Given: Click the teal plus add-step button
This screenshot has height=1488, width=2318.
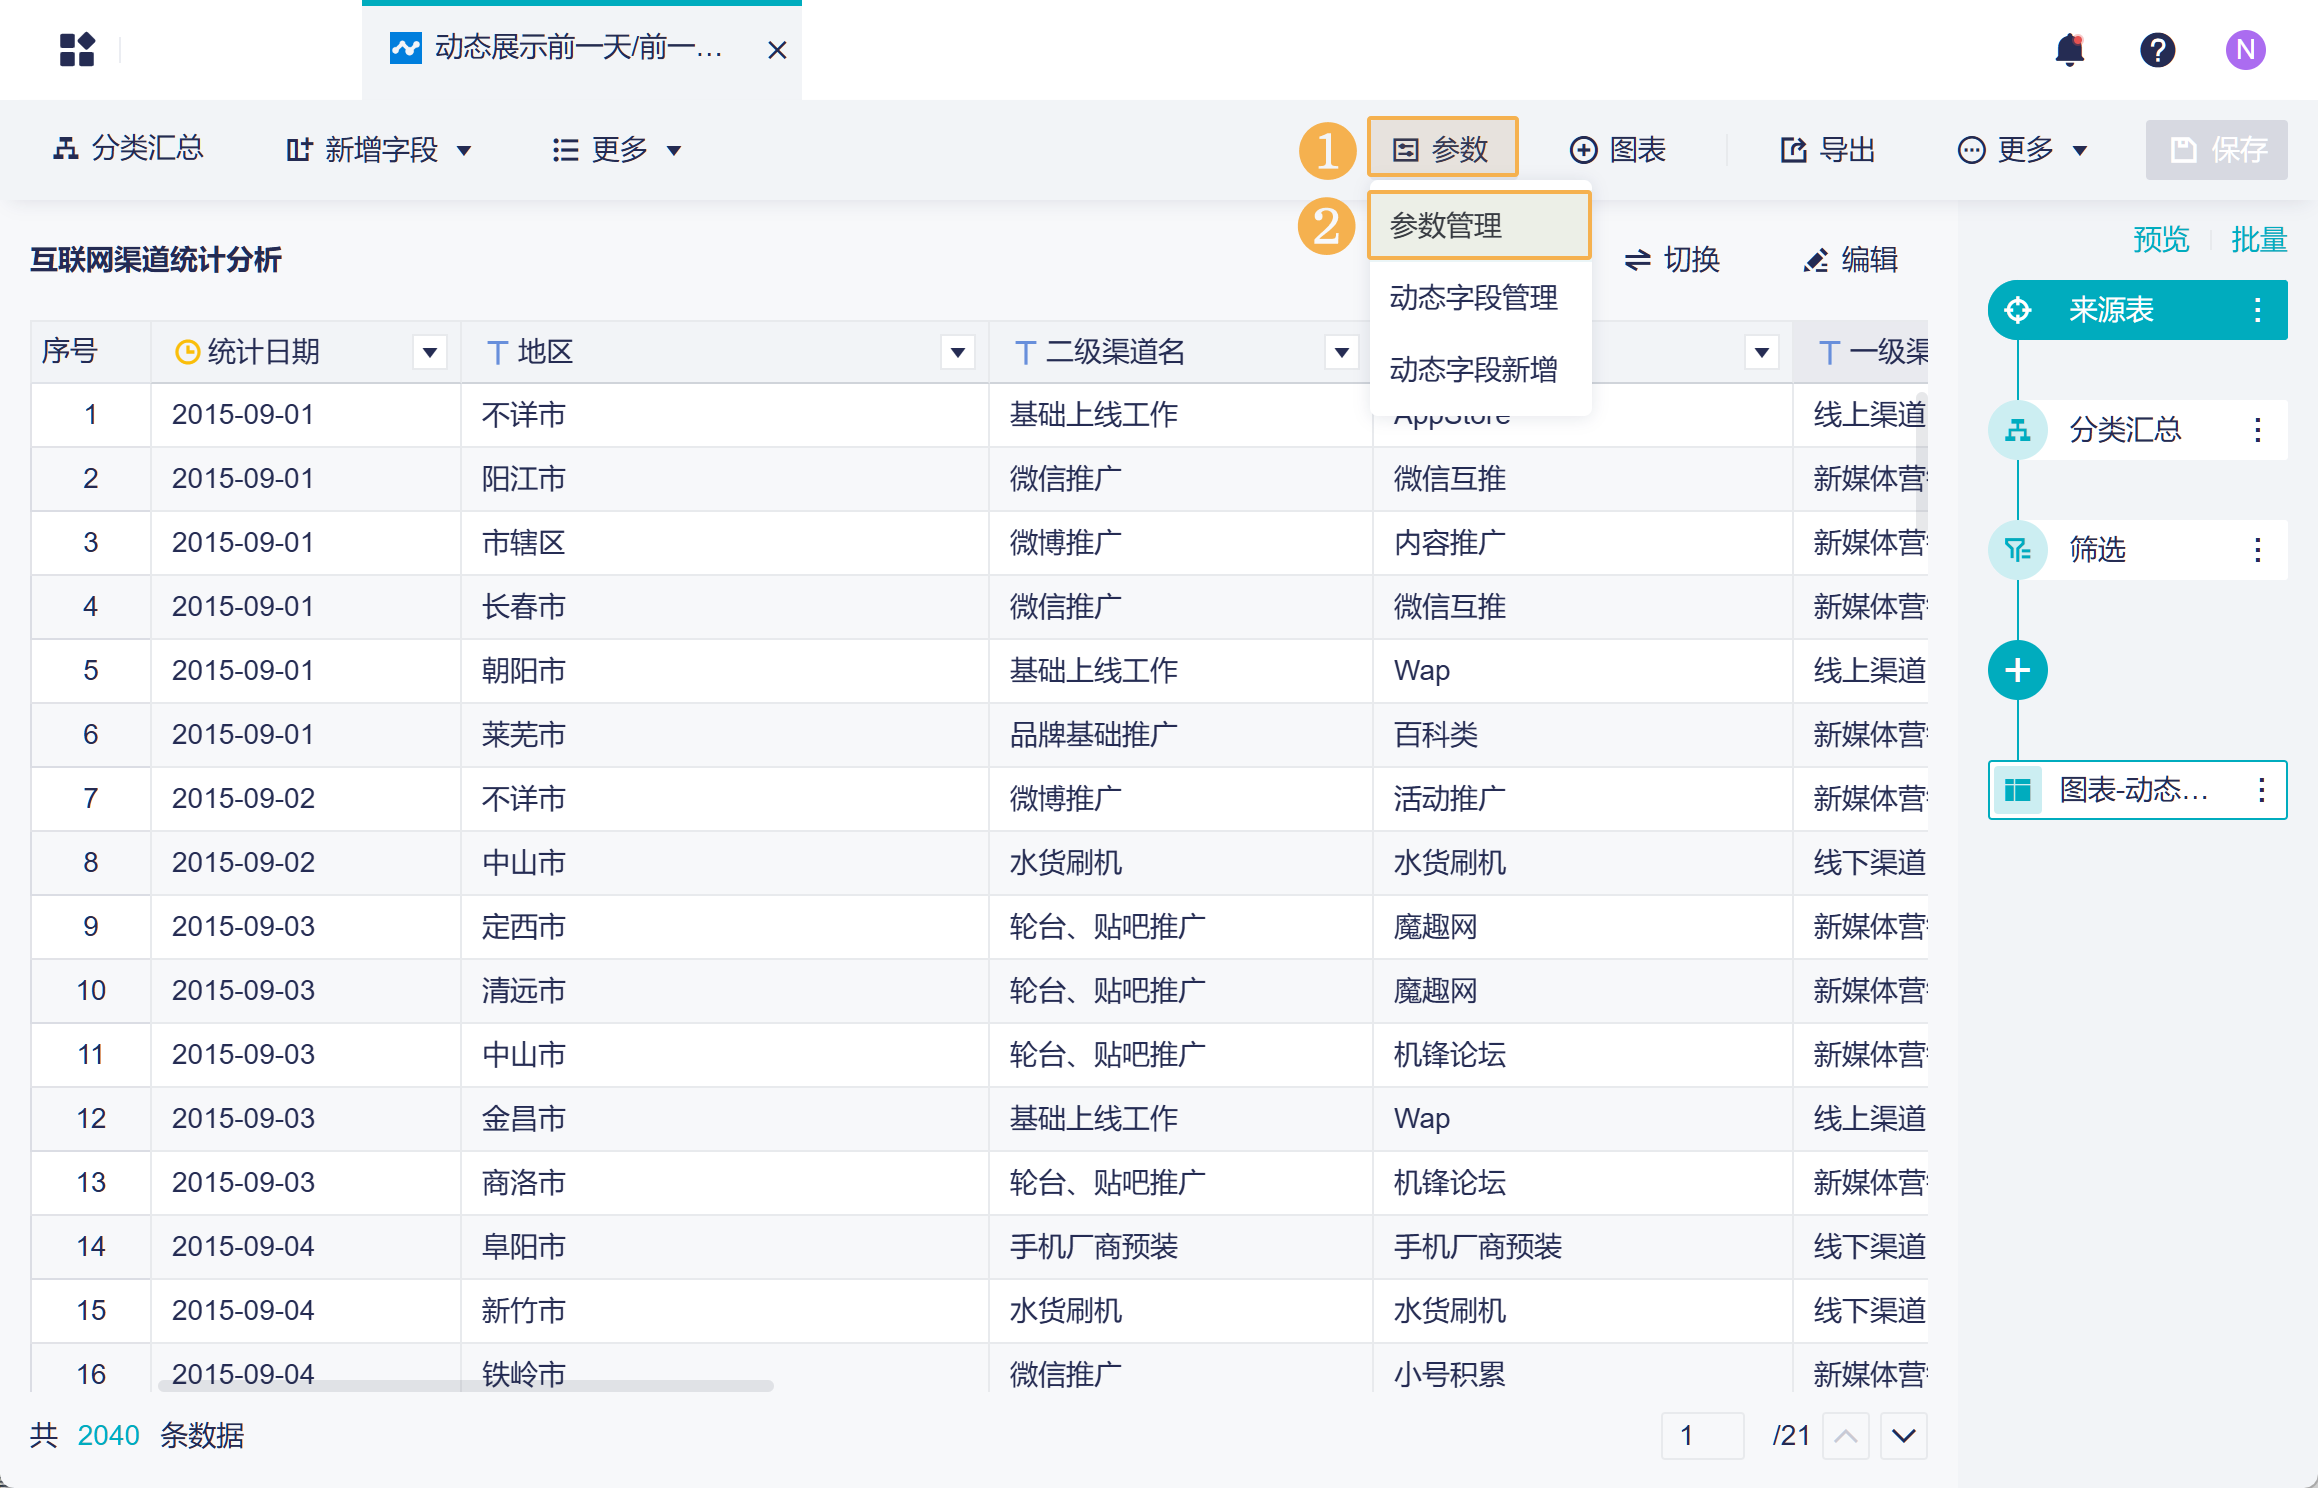Looking at the screenshot, I should 2017,670.
